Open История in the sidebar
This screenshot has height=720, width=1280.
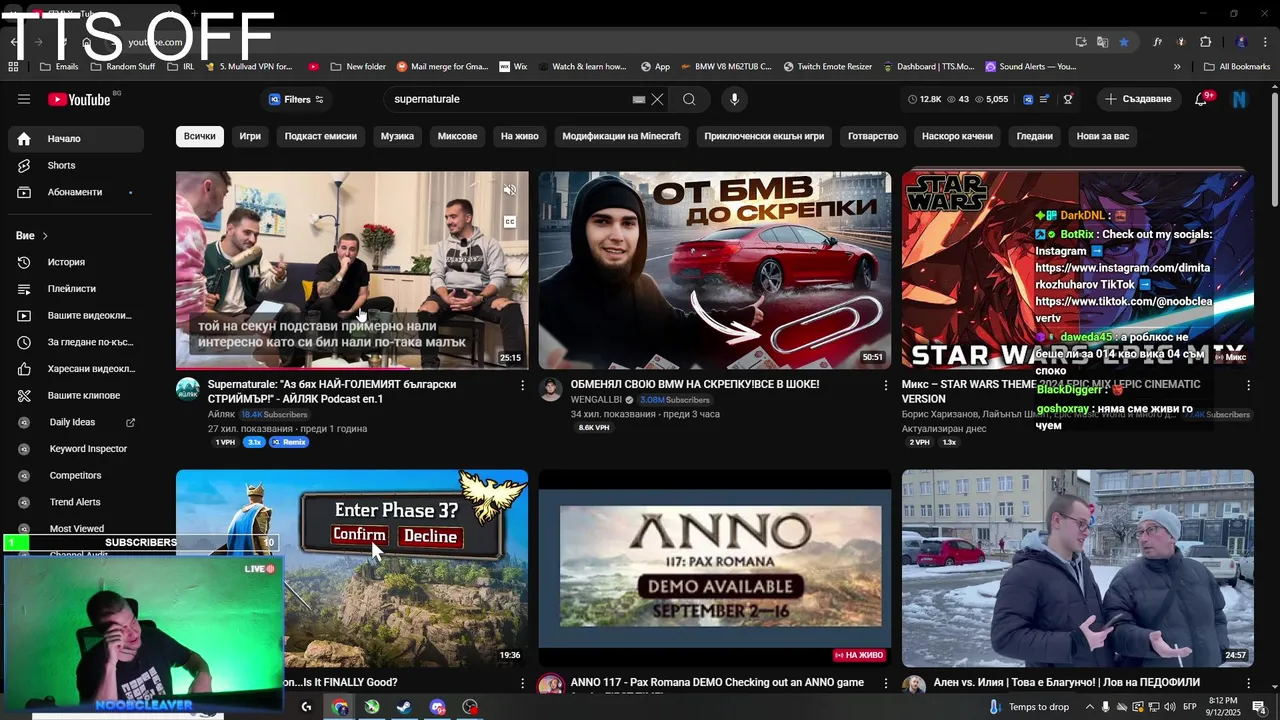pyautogui.click(x=76, y=262)
